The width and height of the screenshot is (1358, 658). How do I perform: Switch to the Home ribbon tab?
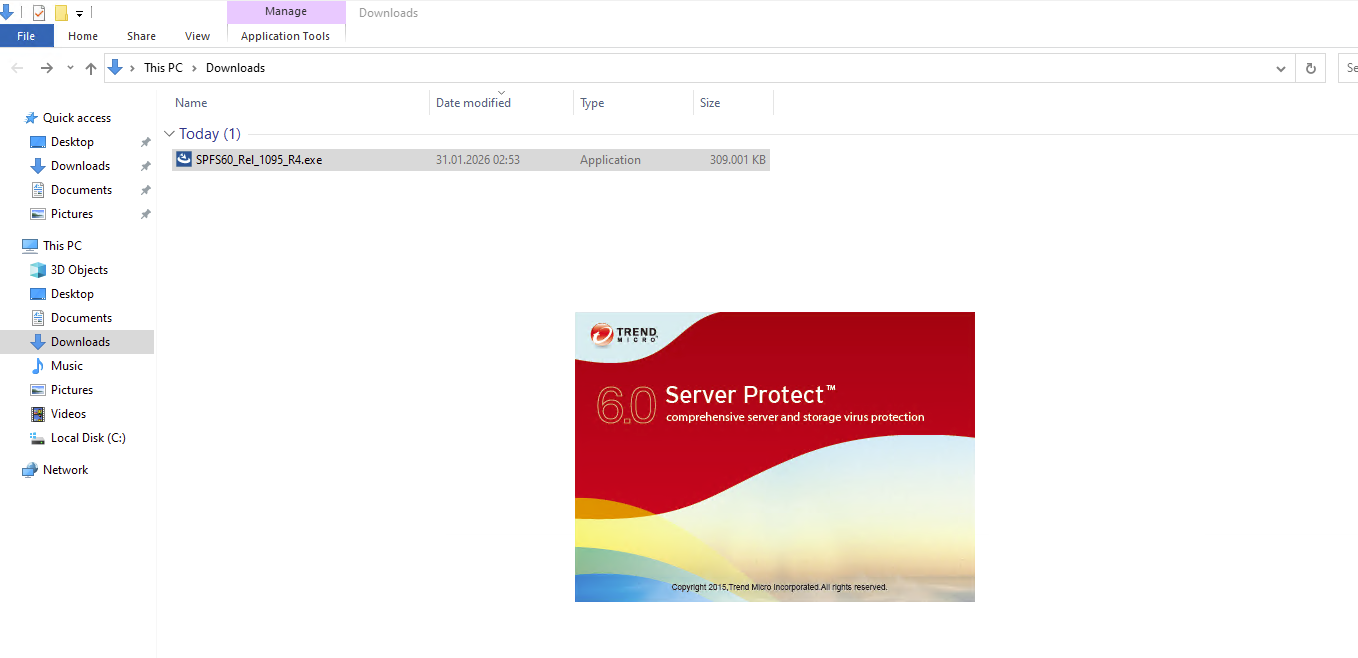click(83, 36)
